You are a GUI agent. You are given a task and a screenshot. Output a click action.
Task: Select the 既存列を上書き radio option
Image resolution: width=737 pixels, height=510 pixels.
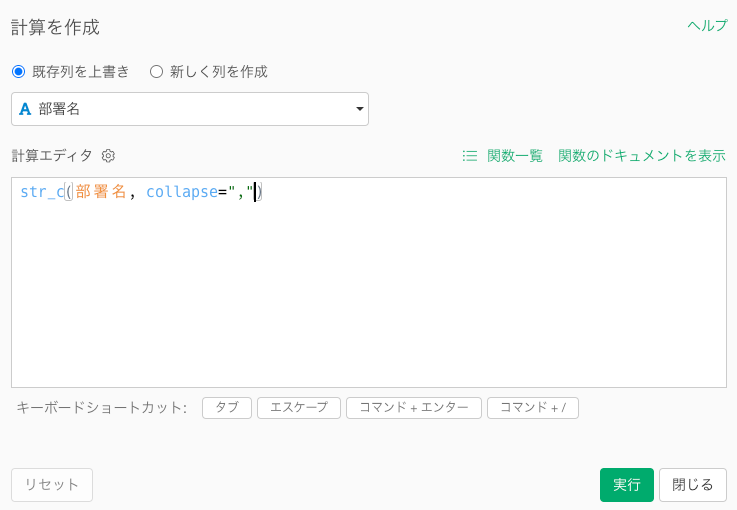pyautogui.click(x=18, y=72)
